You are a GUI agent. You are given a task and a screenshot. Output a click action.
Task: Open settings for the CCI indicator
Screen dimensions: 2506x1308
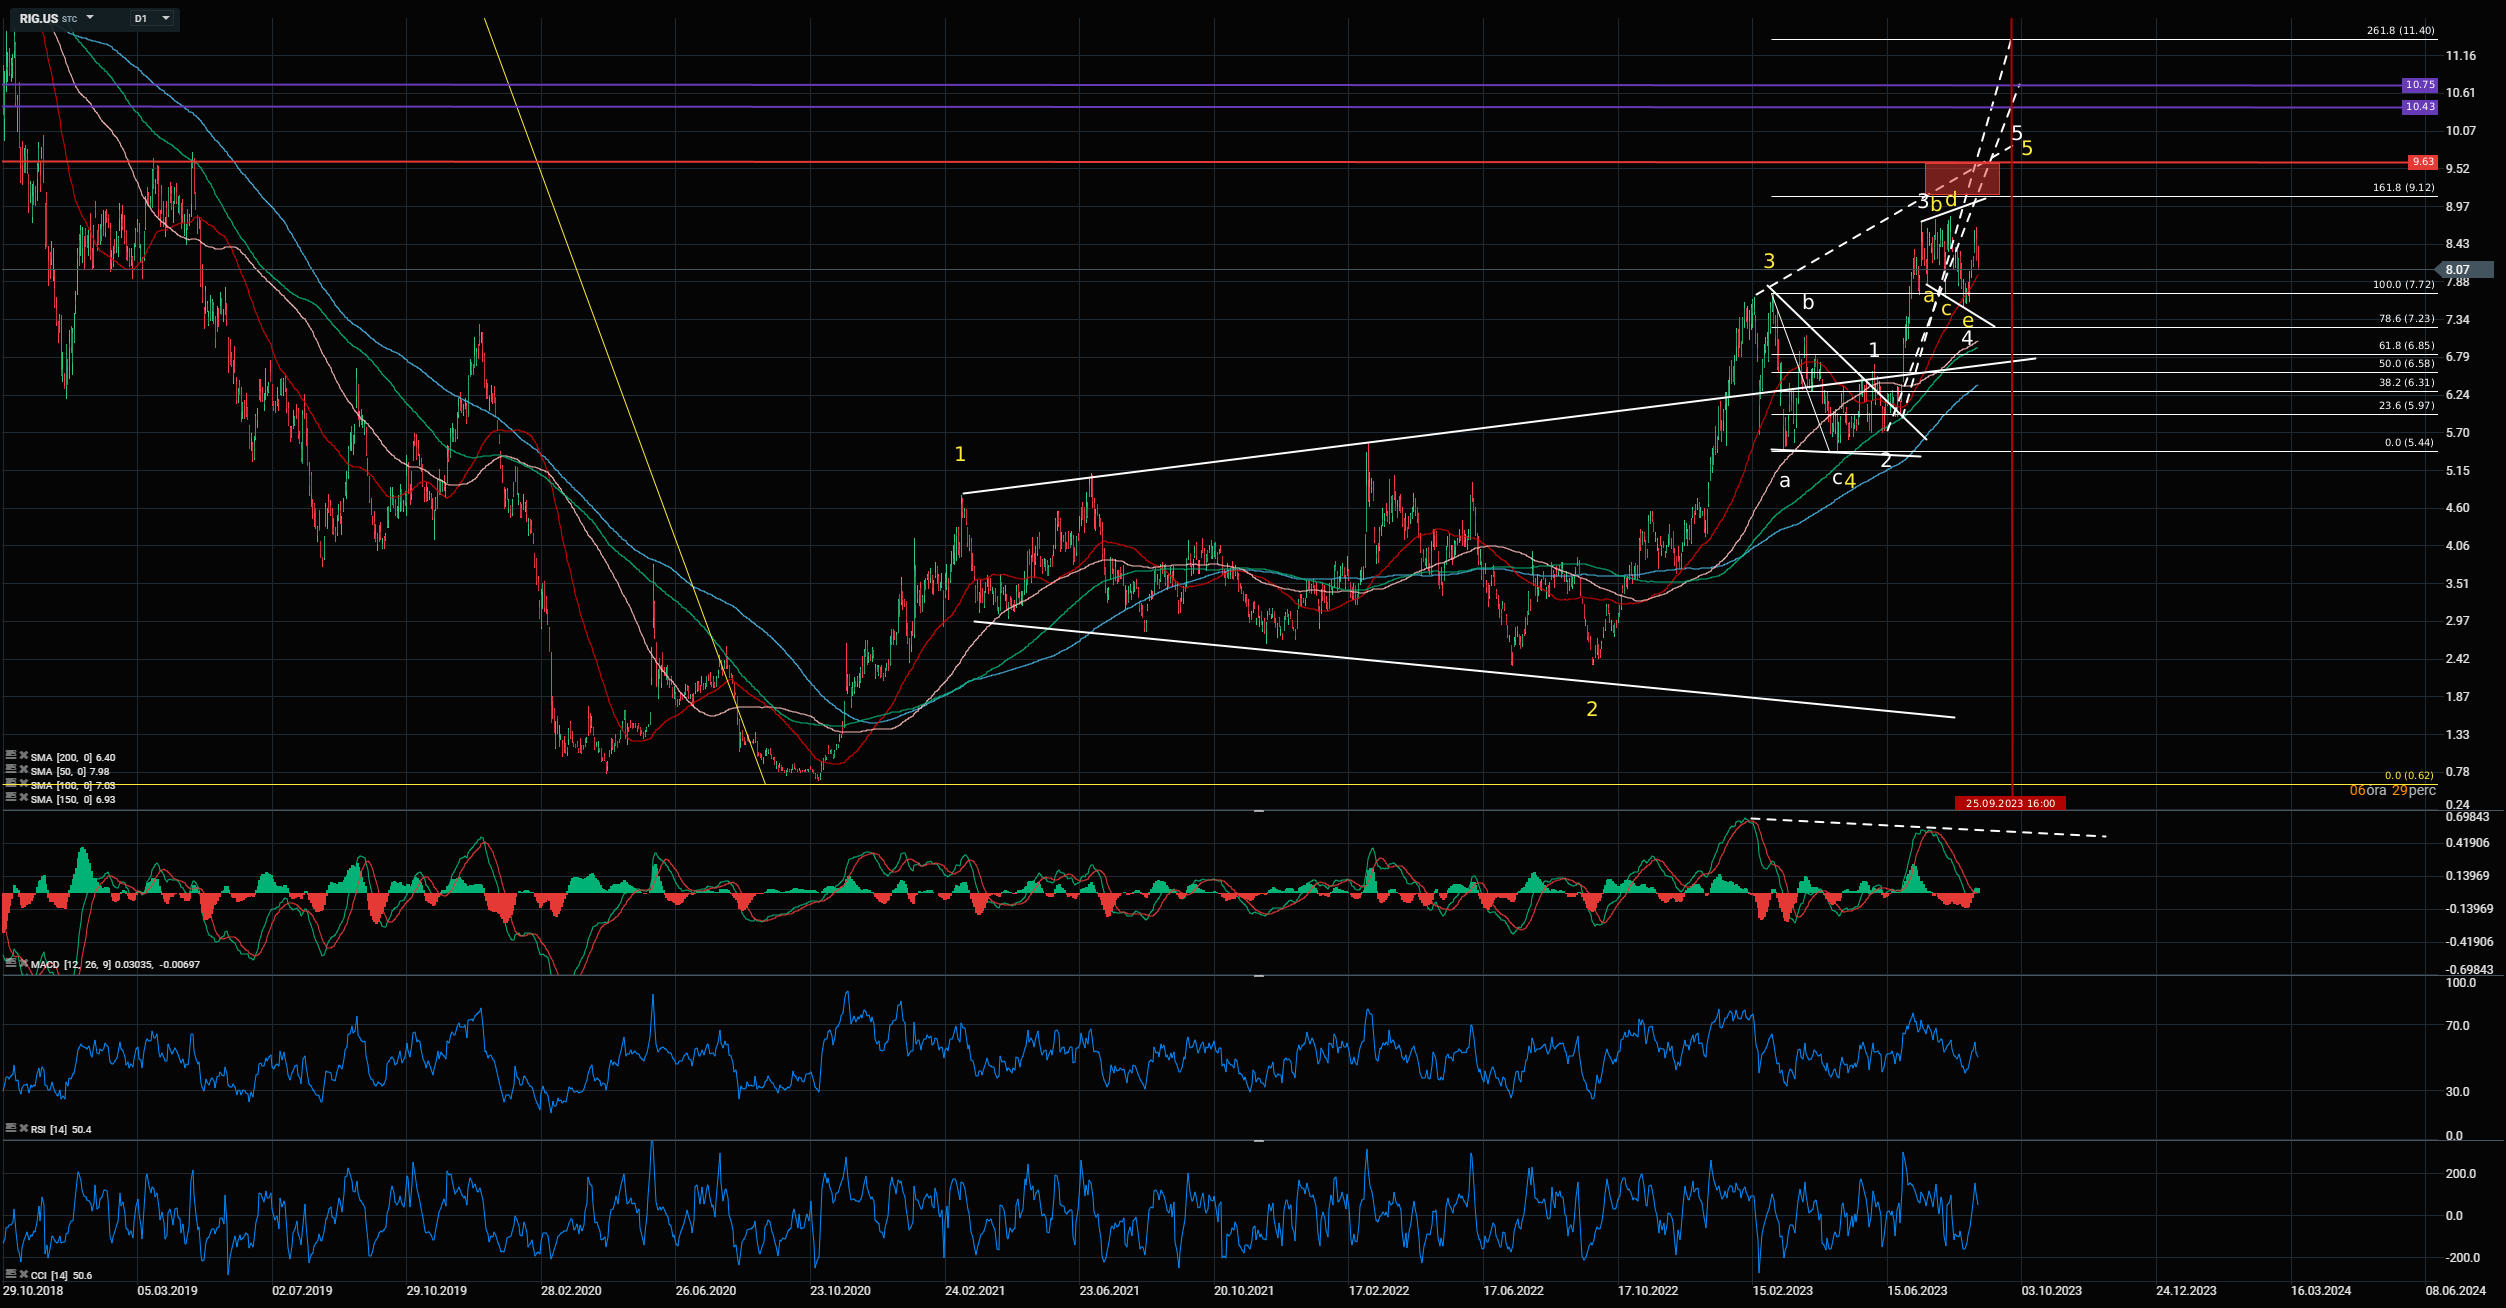click(x=11, y=1274)
